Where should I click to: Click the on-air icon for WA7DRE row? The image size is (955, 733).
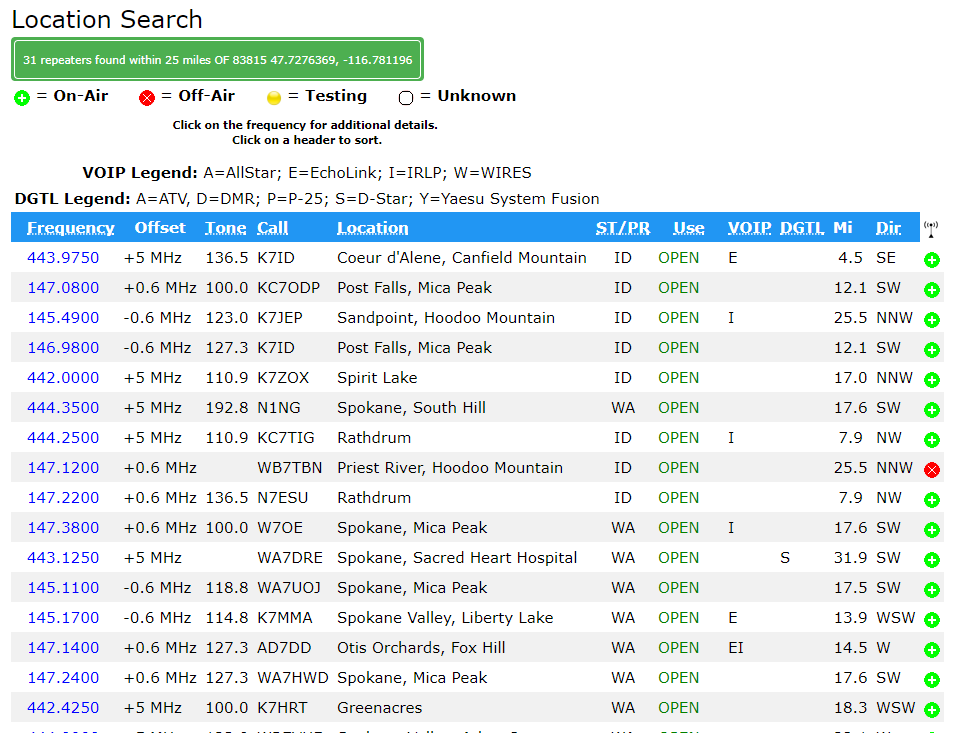point(932,560)
